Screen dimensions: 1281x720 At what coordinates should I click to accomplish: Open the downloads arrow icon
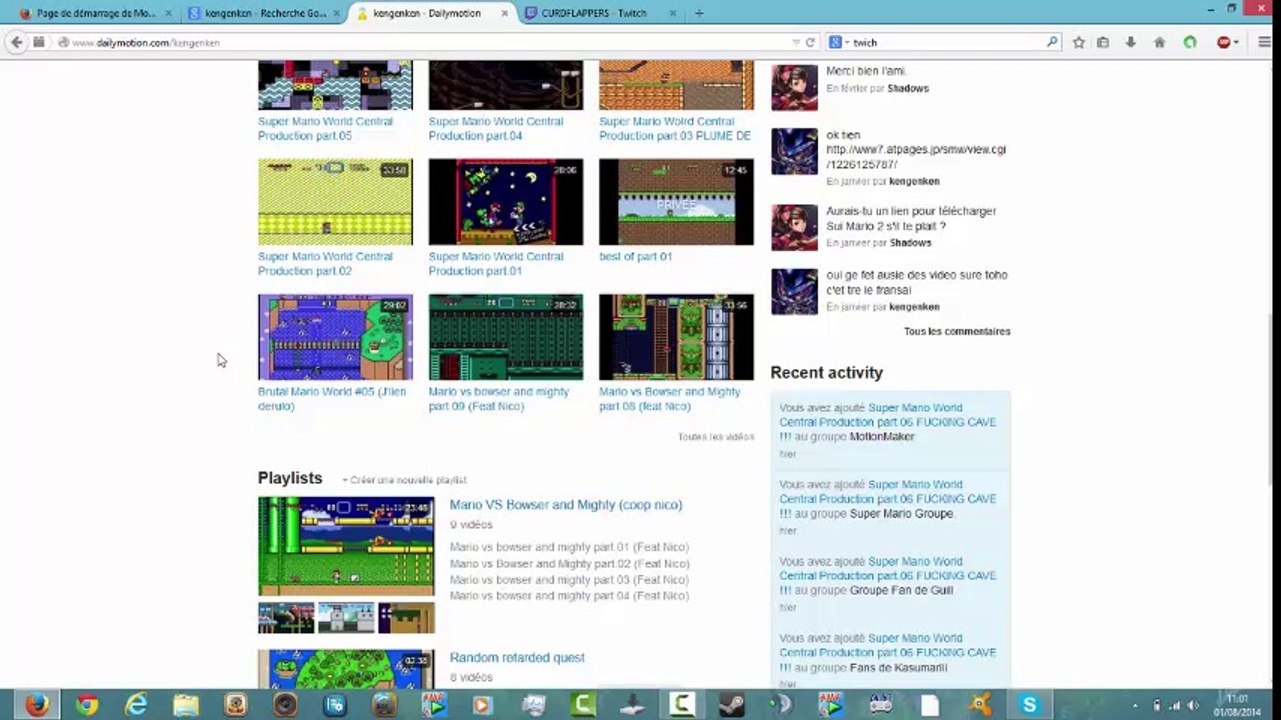tap(1131, 43)
